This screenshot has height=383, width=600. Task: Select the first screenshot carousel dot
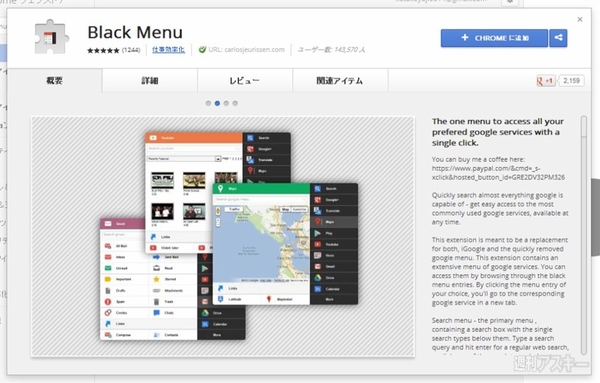pyautogui.click(x=208, y=103)
